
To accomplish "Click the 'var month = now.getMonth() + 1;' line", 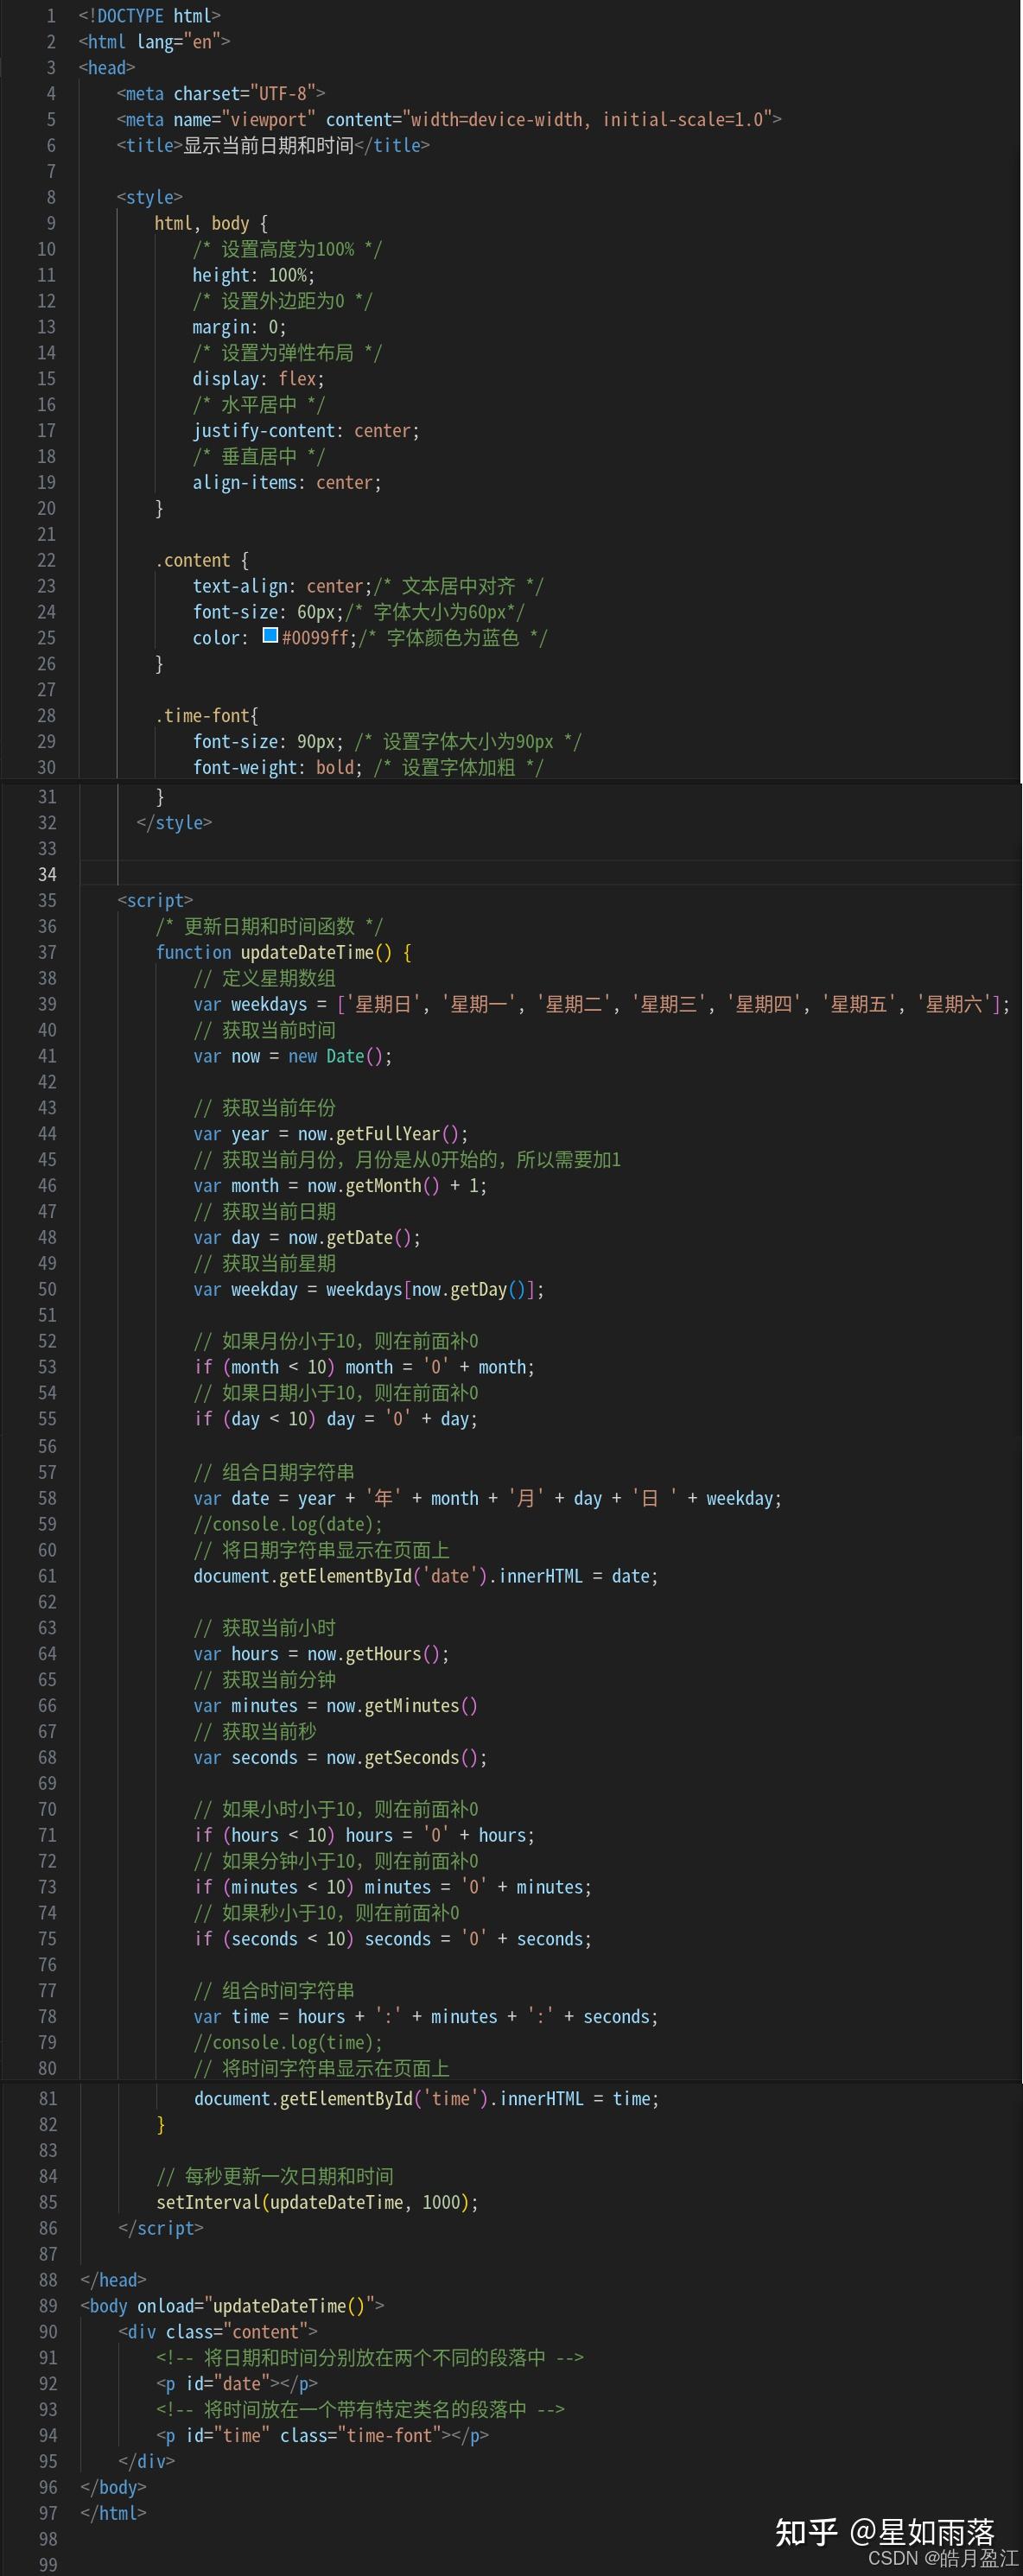I will [x=341, y=1187].
